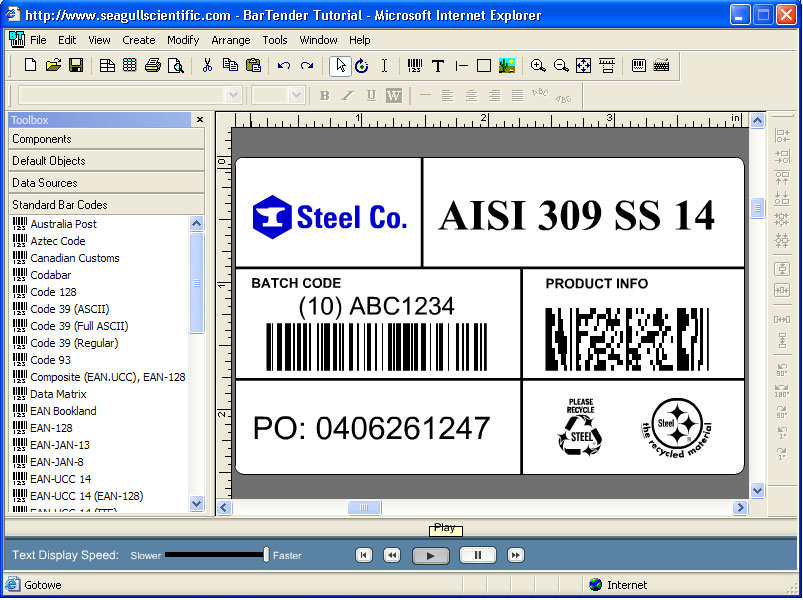Open the Arrange menu

[231, 40]
